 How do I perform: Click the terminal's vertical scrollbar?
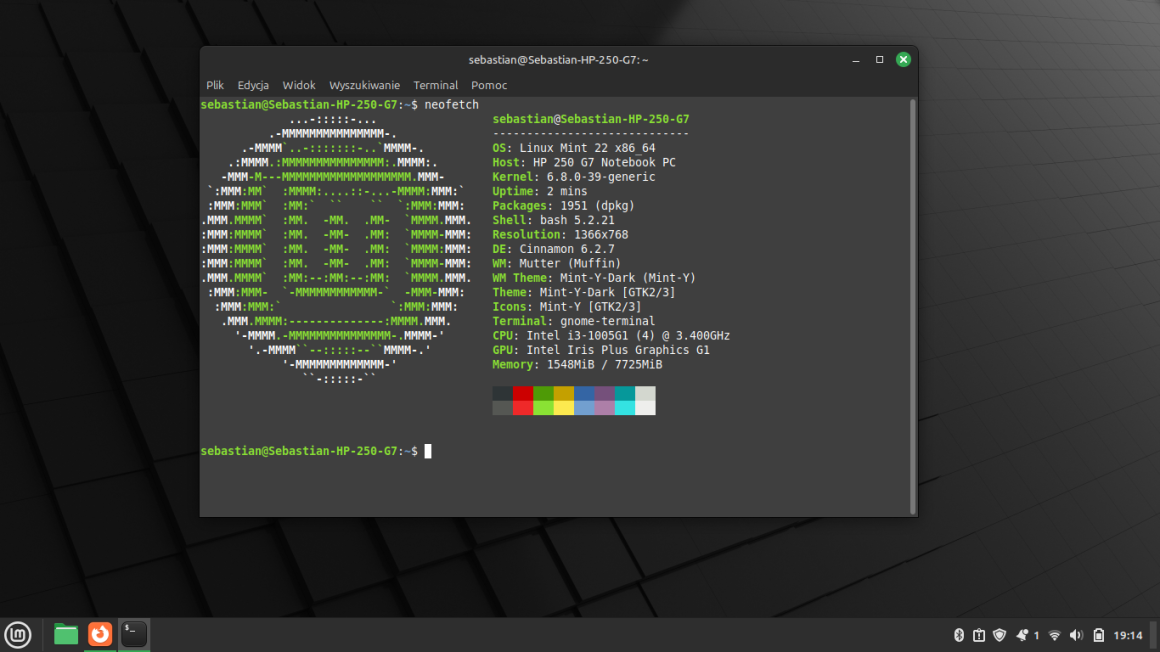[x=913, y=306]
